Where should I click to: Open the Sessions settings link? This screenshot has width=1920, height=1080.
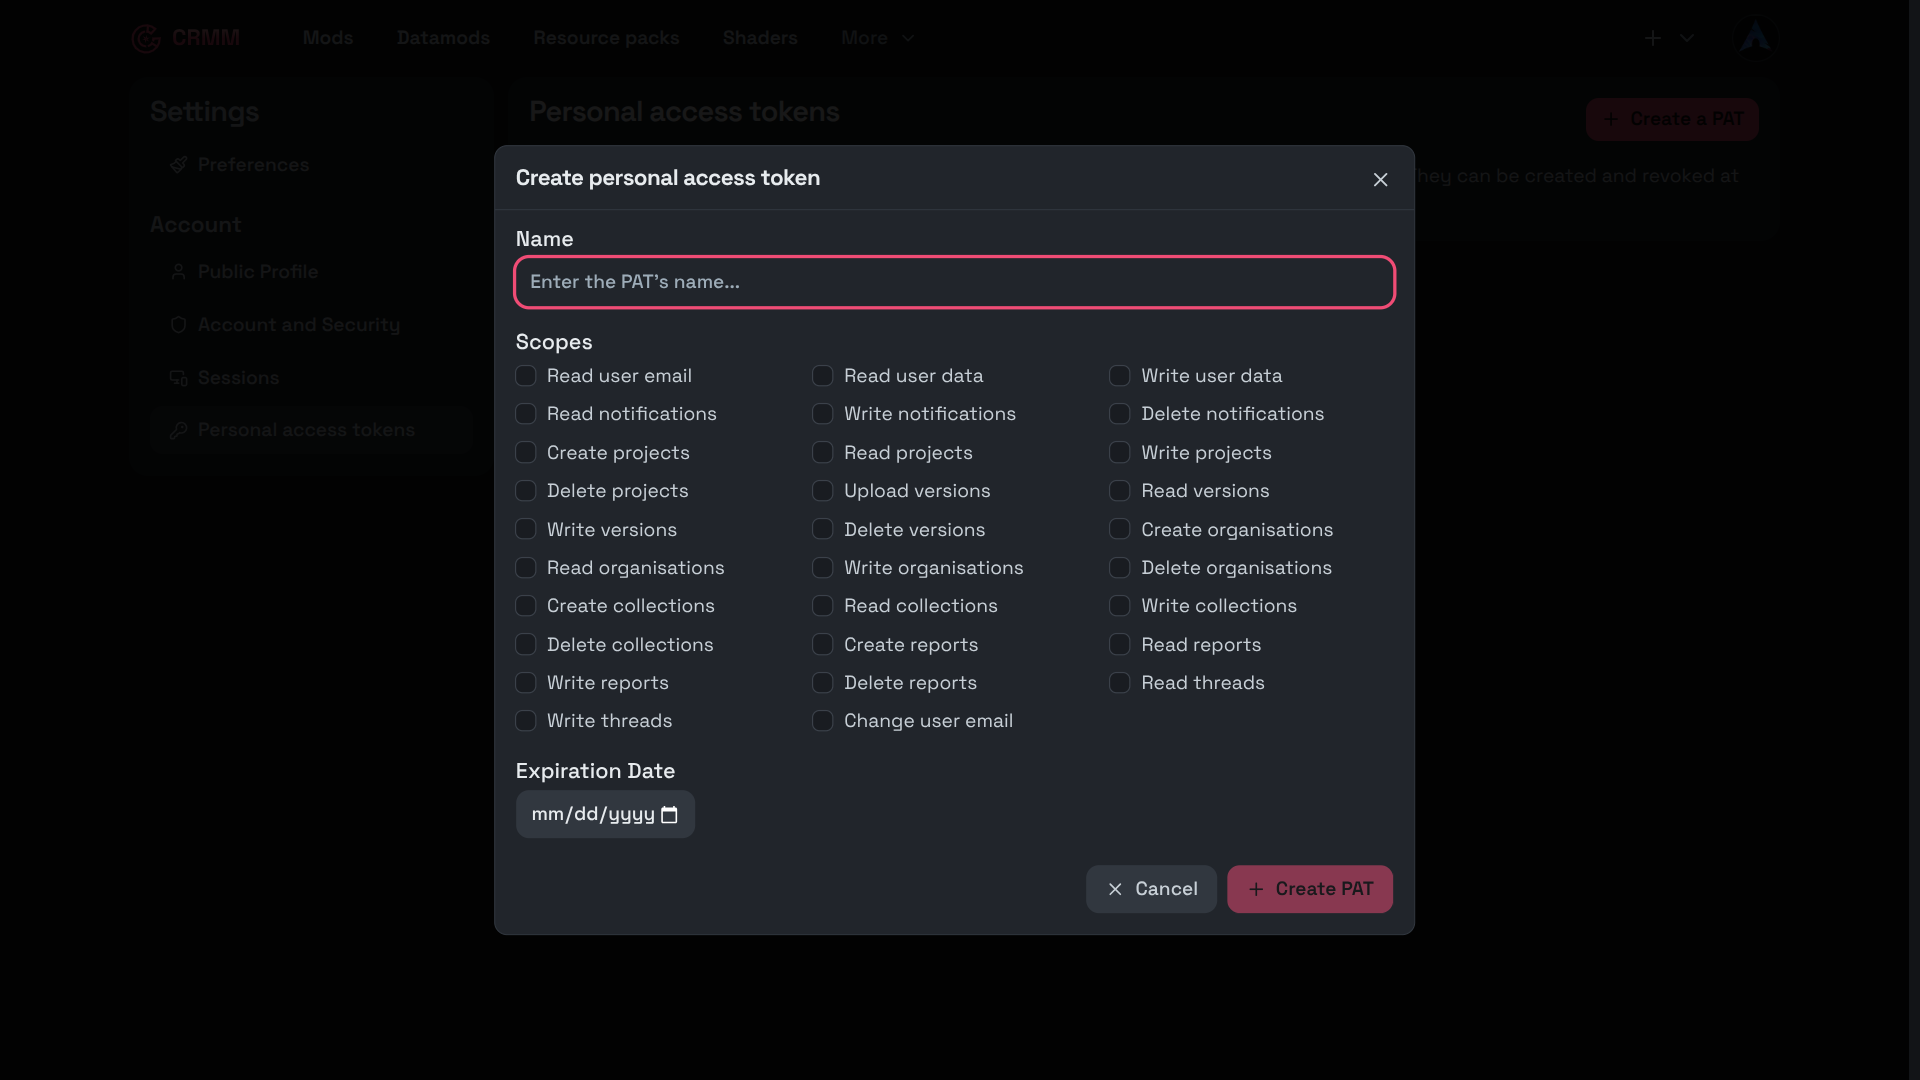[x=310, y=378]
